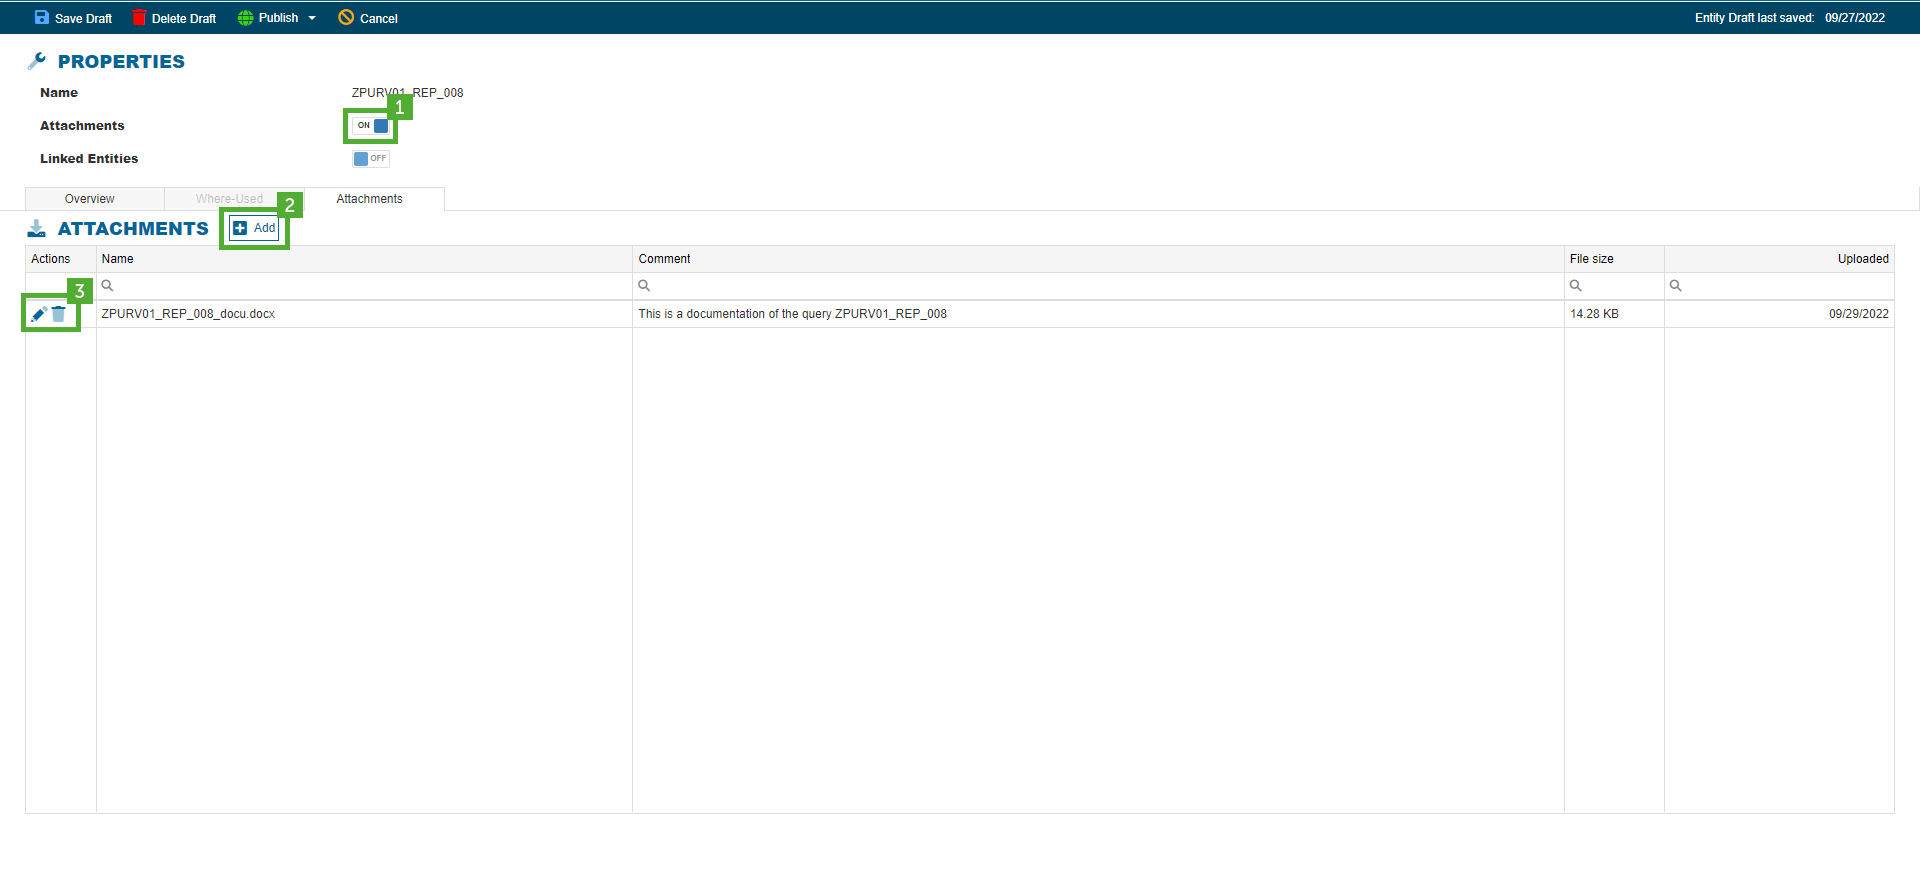Expand the Publish dropdown arrow

point(312,18)
